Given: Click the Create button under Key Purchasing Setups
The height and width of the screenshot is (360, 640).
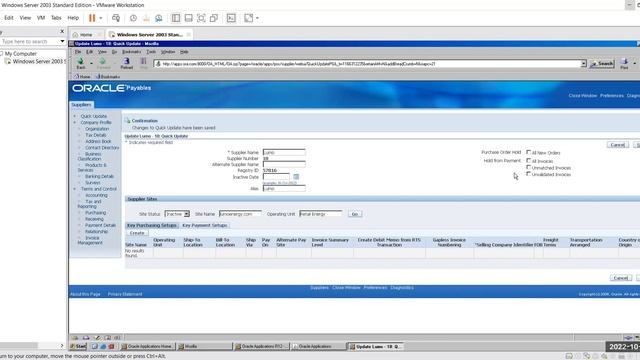Looking at the screenshot, I should (x=137, y=233).
